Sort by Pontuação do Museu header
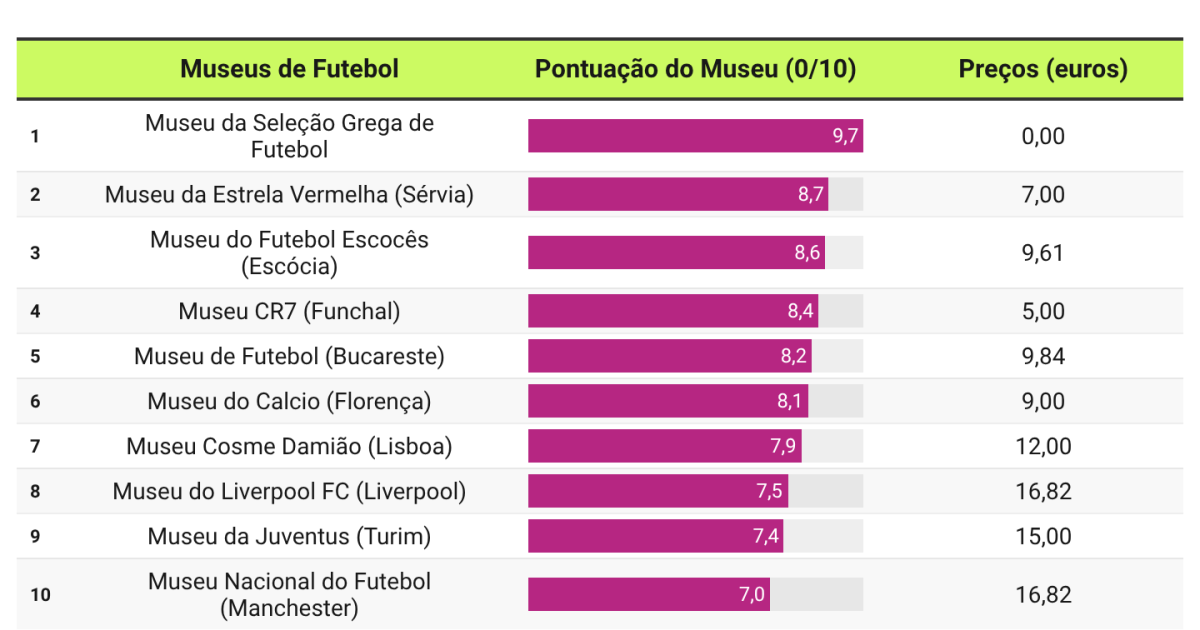The image size is (1200, 630). (695, 69)
